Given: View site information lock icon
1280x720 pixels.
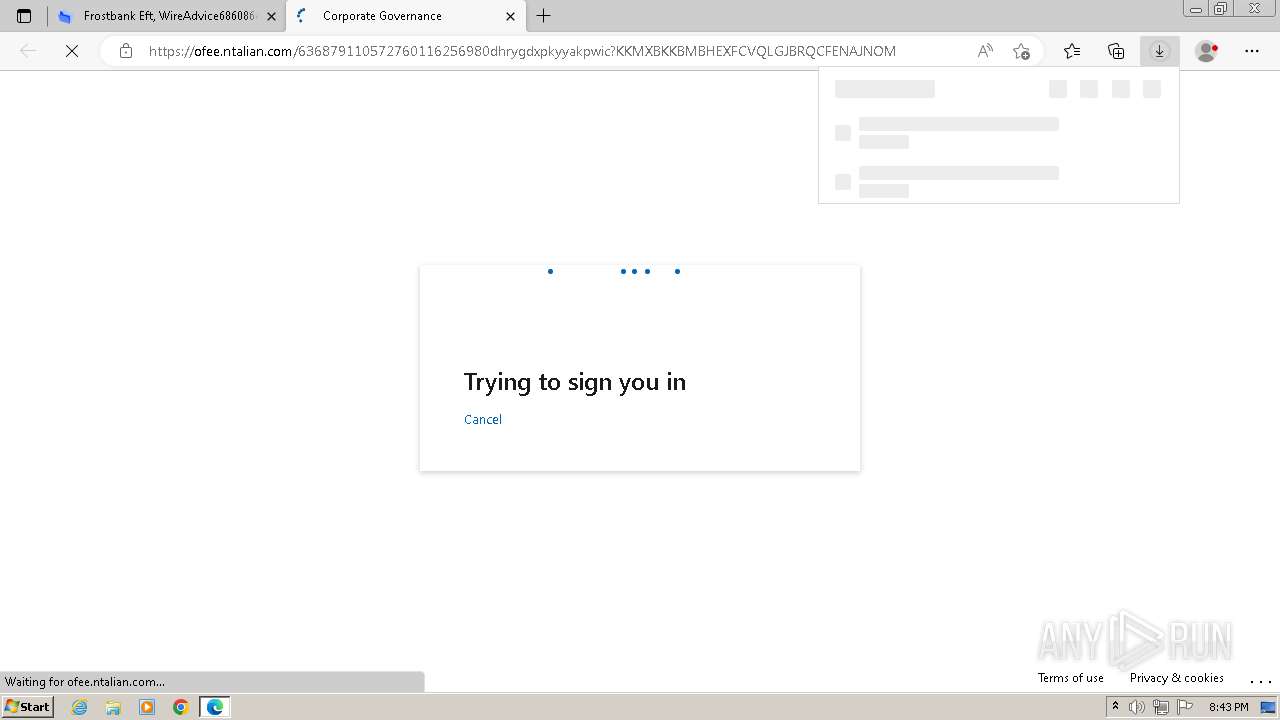Looking at the screenshot, I should click(x=125, y=51).
